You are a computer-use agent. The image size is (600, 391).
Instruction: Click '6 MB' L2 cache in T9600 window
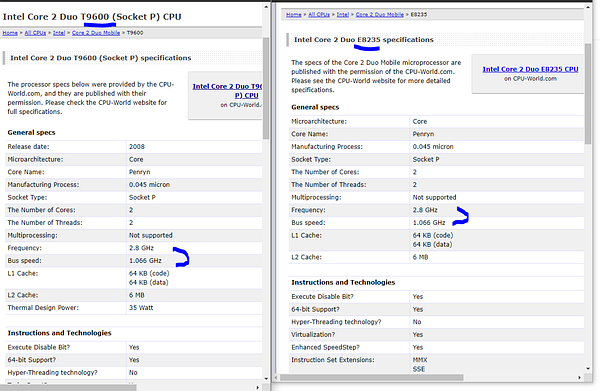[137, 295]
